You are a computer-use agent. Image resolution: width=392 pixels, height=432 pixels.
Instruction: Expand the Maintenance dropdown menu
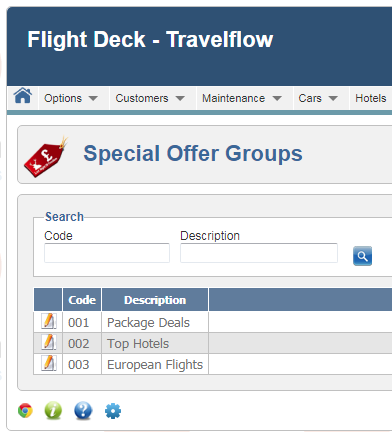242,98
